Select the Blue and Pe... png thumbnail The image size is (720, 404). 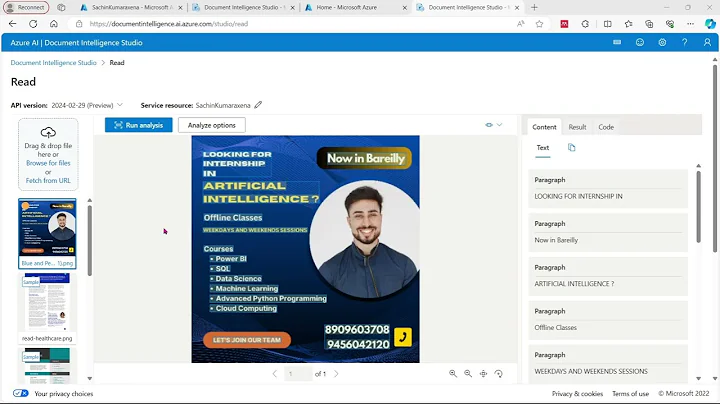click(47, 233)
